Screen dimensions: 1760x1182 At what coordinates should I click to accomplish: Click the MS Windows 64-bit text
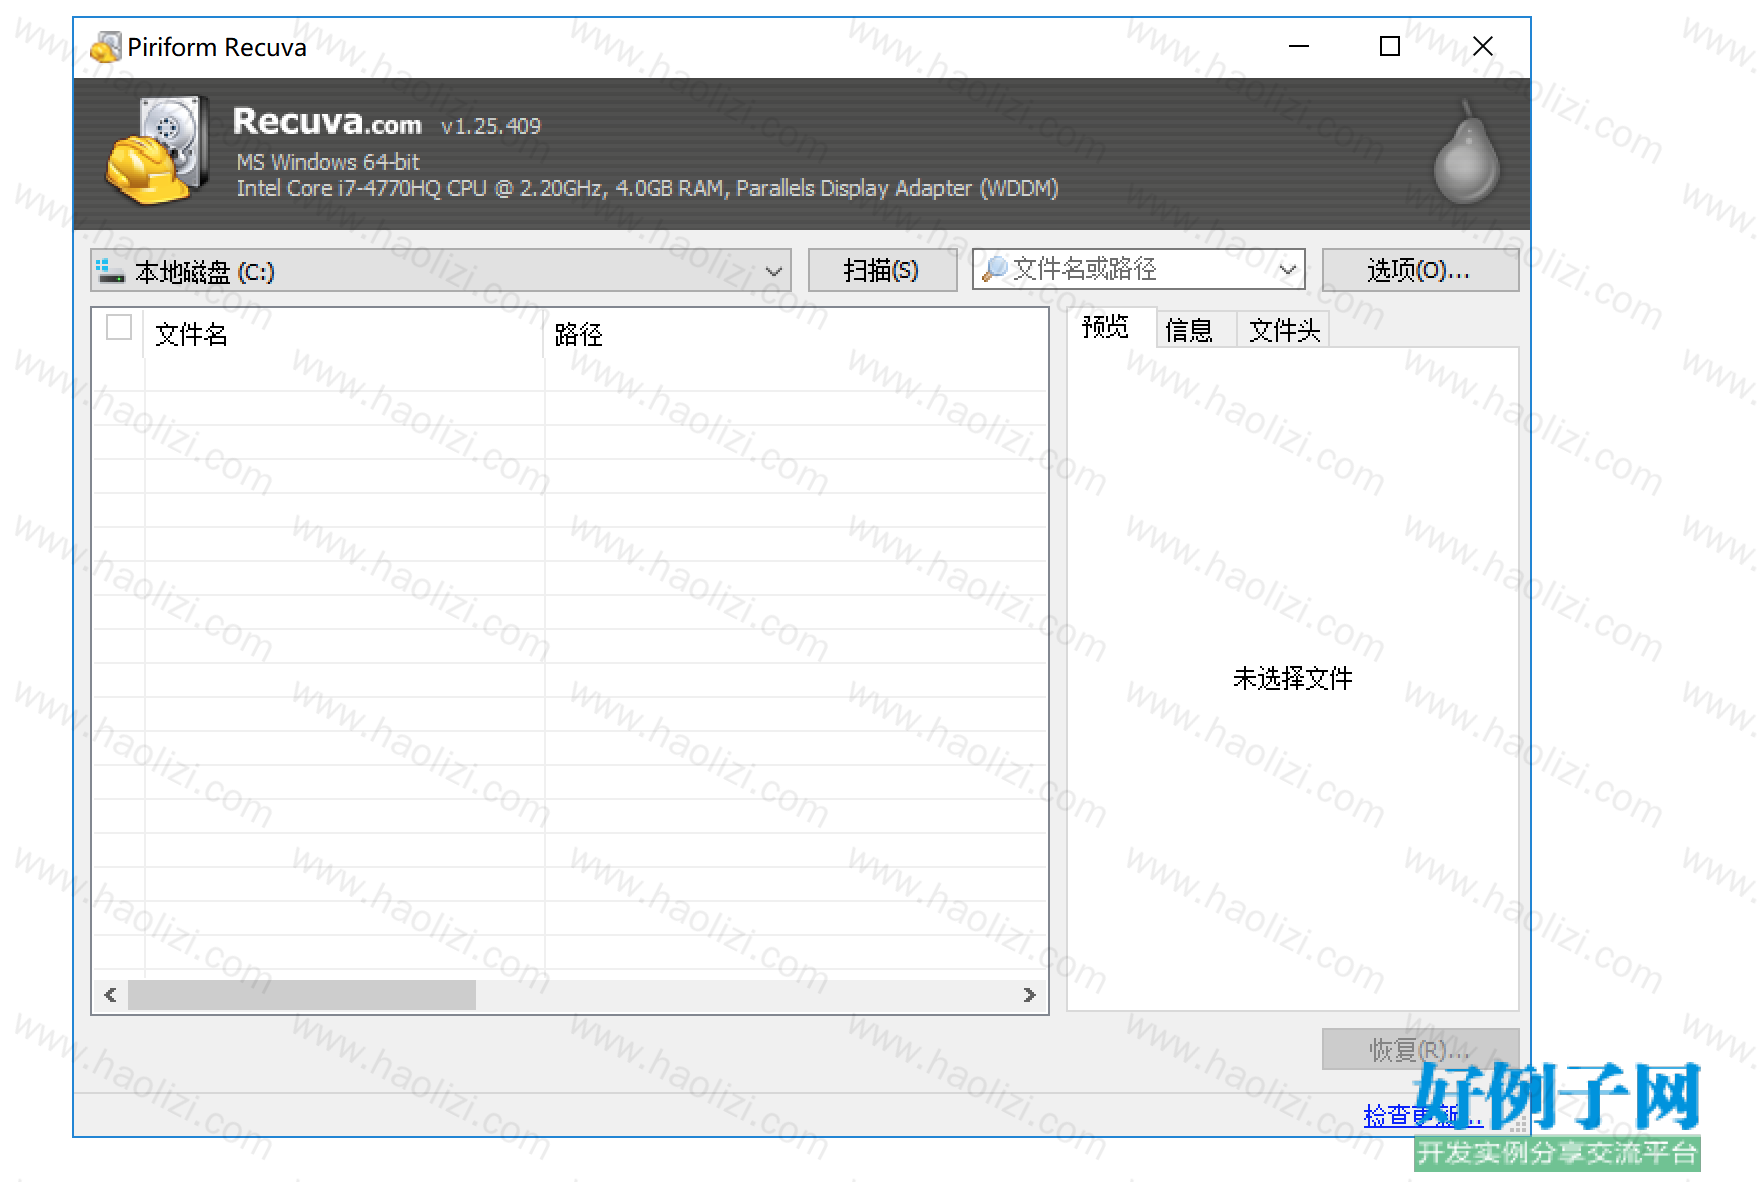pyautogui.click(x=328, y=162)
